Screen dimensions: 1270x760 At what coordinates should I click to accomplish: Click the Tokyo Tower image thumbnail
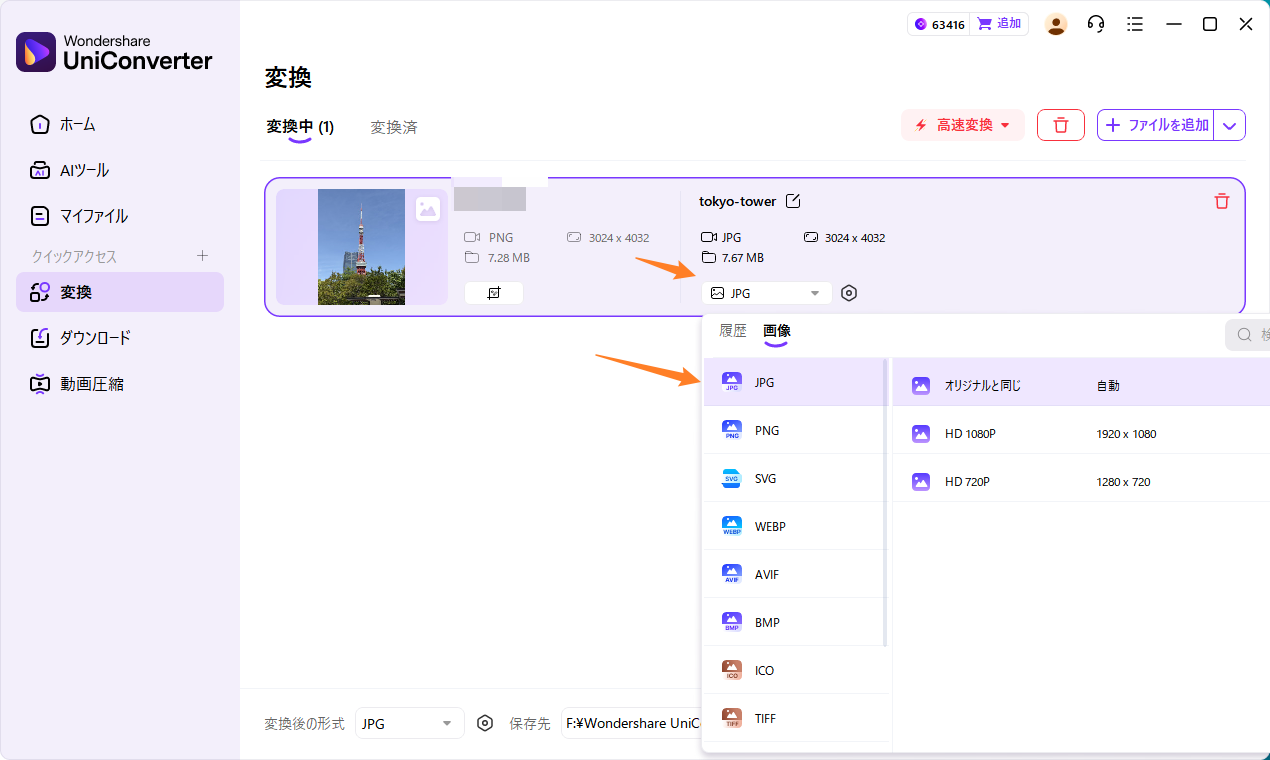(361, 247)
